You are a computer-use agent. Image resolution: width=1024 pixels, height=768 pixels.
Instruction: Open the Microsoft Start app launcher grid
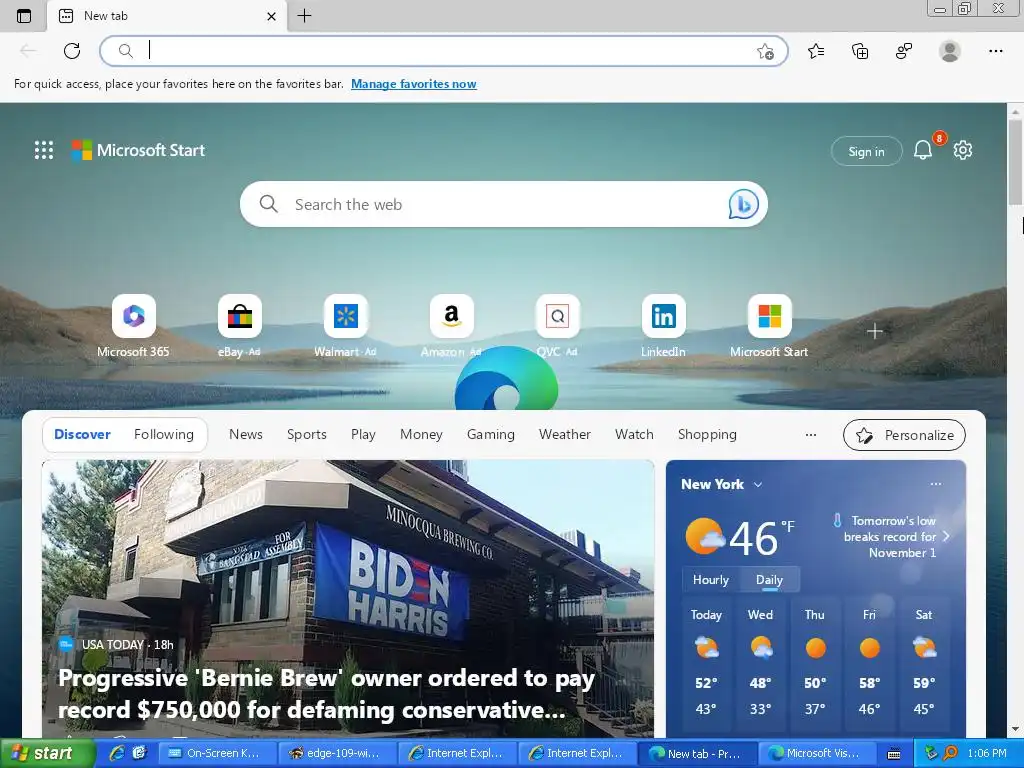[44, 150]
